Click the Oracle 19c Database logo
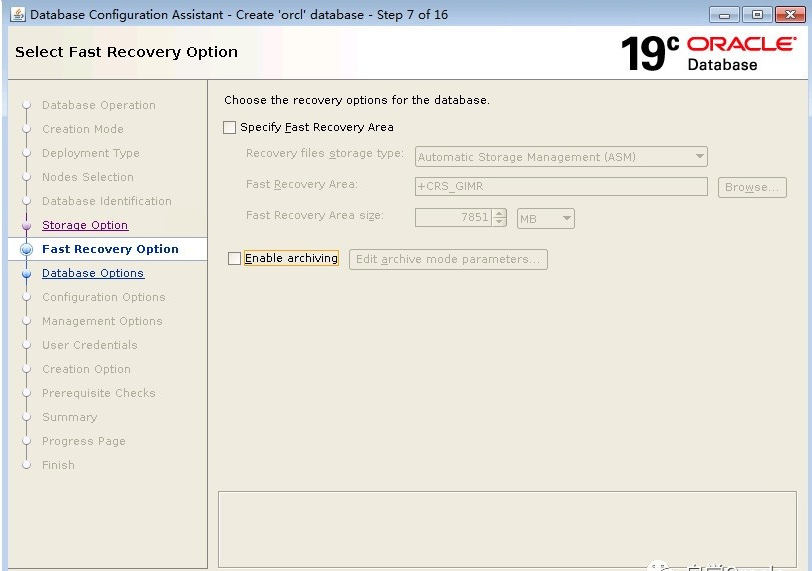 click(x=708, y=53)
